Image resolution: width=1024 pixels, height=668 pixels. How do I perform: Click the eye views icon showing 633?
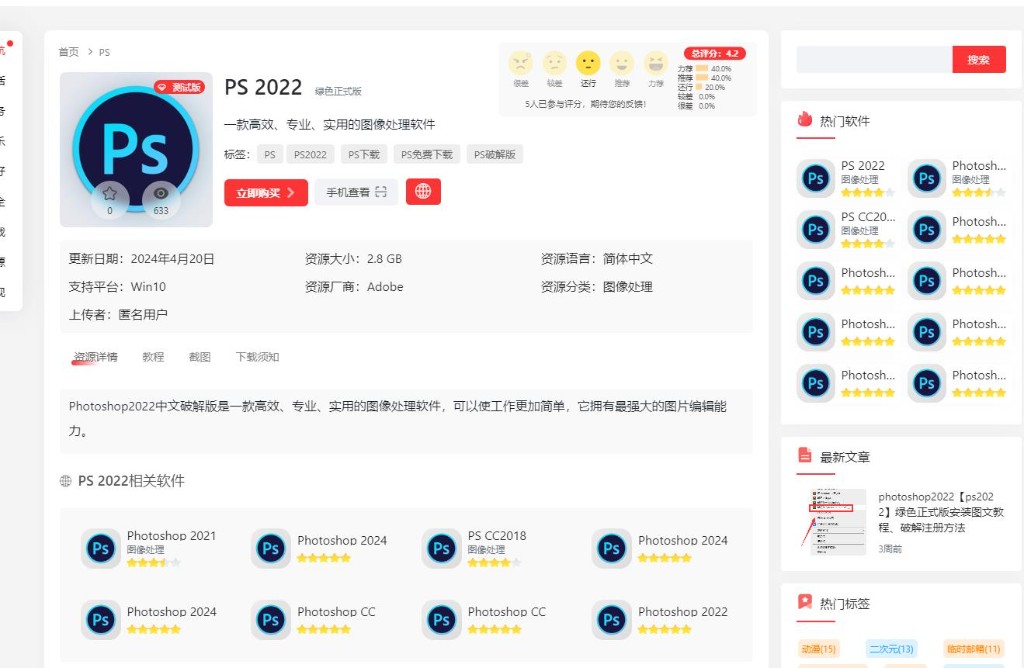(161, 193)
